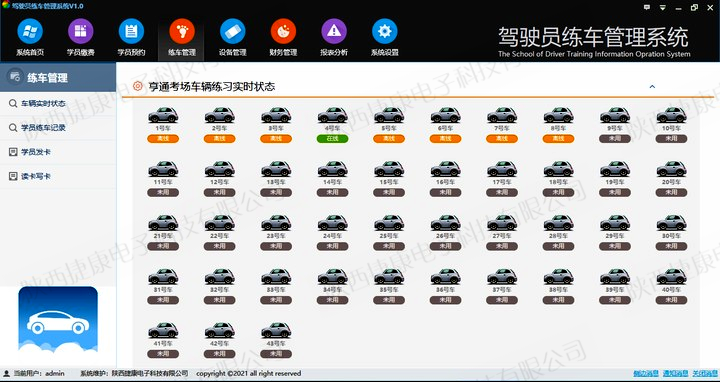Screen dimensions: 720x382
Task: Click the message bubble icon in title bar
Action: (x=647, y=7)
